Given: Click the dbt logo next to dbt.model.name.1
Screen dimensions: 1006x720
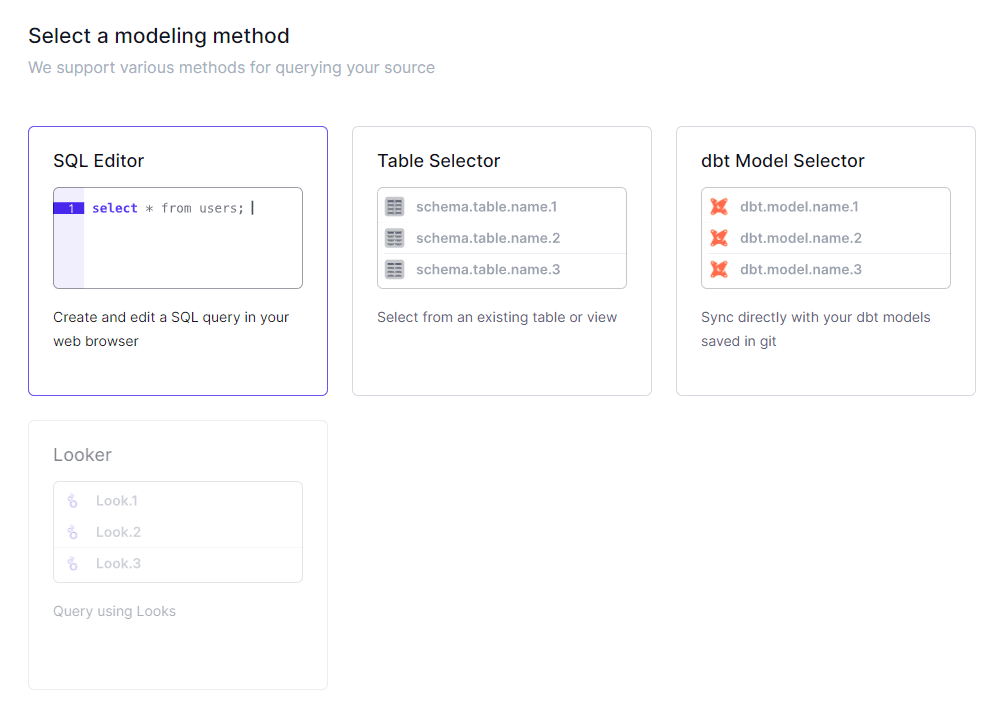Looking at the screenshot, I should click(x=719, y=207).
